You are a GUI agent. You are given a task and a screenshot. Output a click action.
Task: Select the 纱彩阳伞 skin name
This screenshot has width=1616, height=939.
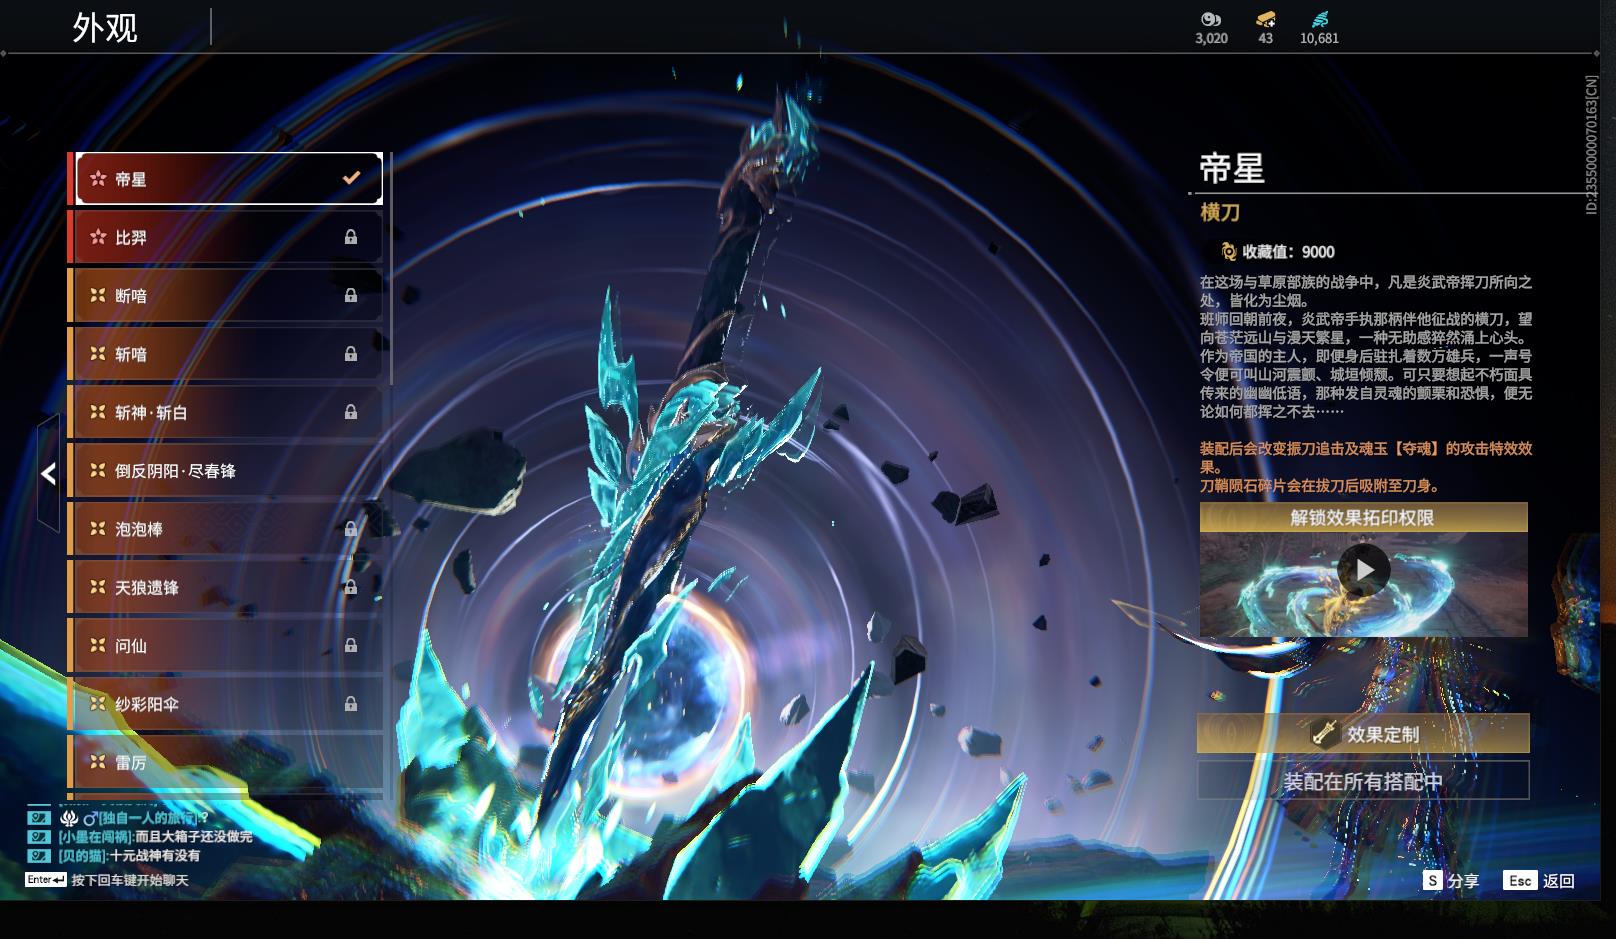point(147,704)
